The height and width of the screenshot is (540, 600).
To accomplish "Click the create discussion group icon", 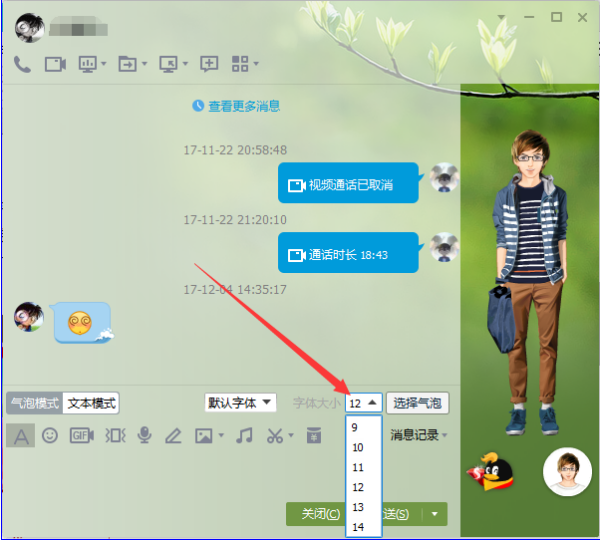I will pyautogui.click(x=209, y=64).
